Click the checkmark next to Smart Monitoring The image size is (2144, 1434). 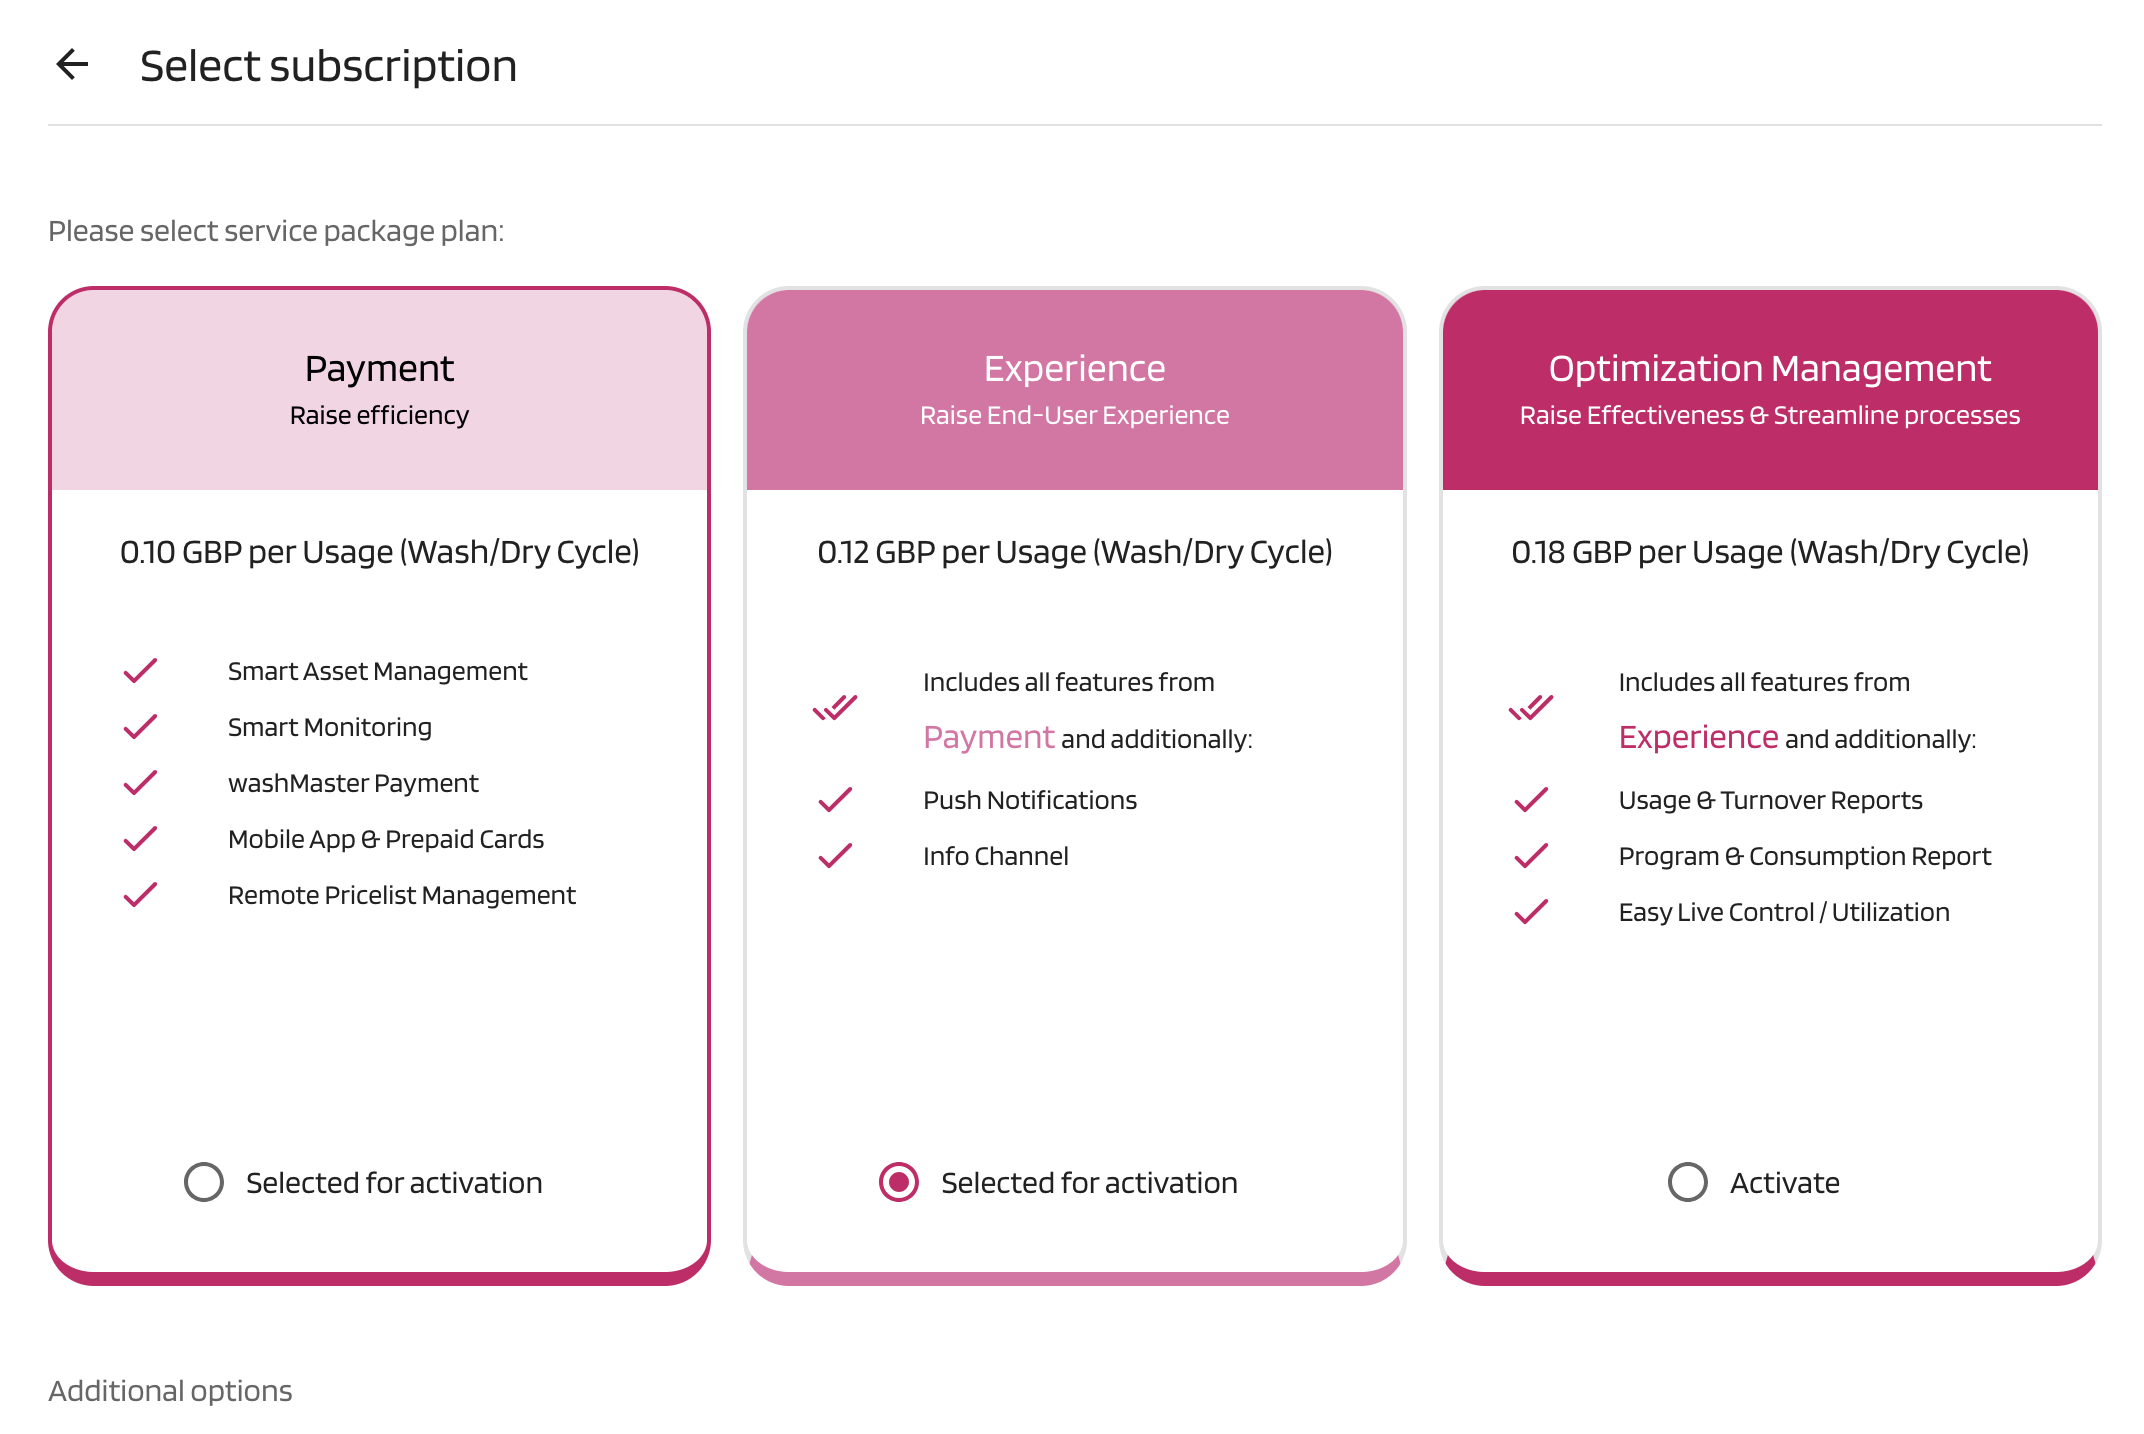tap(140, 727)
